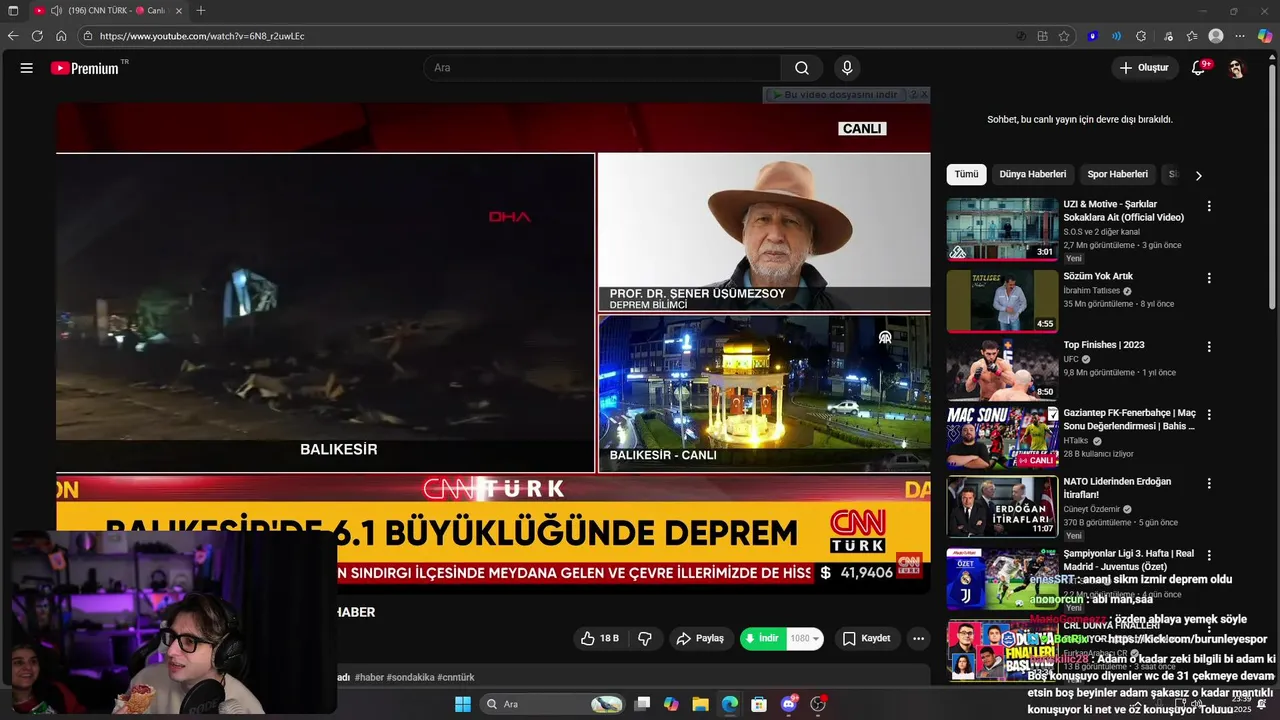The width and height of the screenshot is (1280, 720).
Task: Open Gaziantep FK-Fenerbahçe live thumbnail
Action: point(1002,437)
